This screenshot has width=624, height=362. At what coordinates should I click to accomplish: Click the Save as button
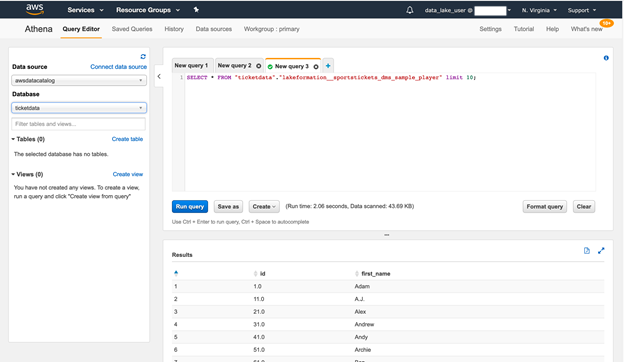(x=228, y=206)
